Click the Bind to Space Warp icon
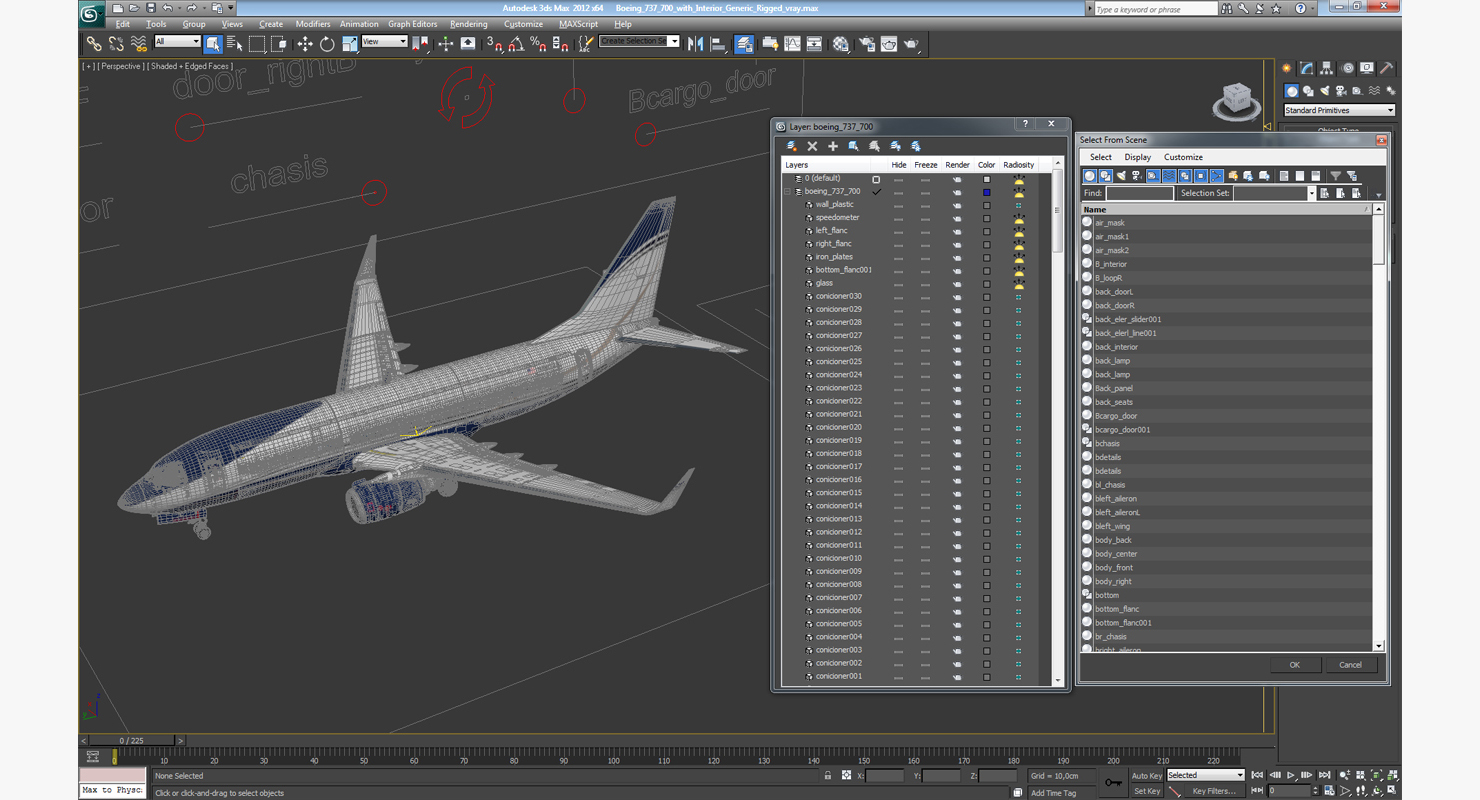The width and height of the screenshot is (1480, 800). (x=138, y=43)
